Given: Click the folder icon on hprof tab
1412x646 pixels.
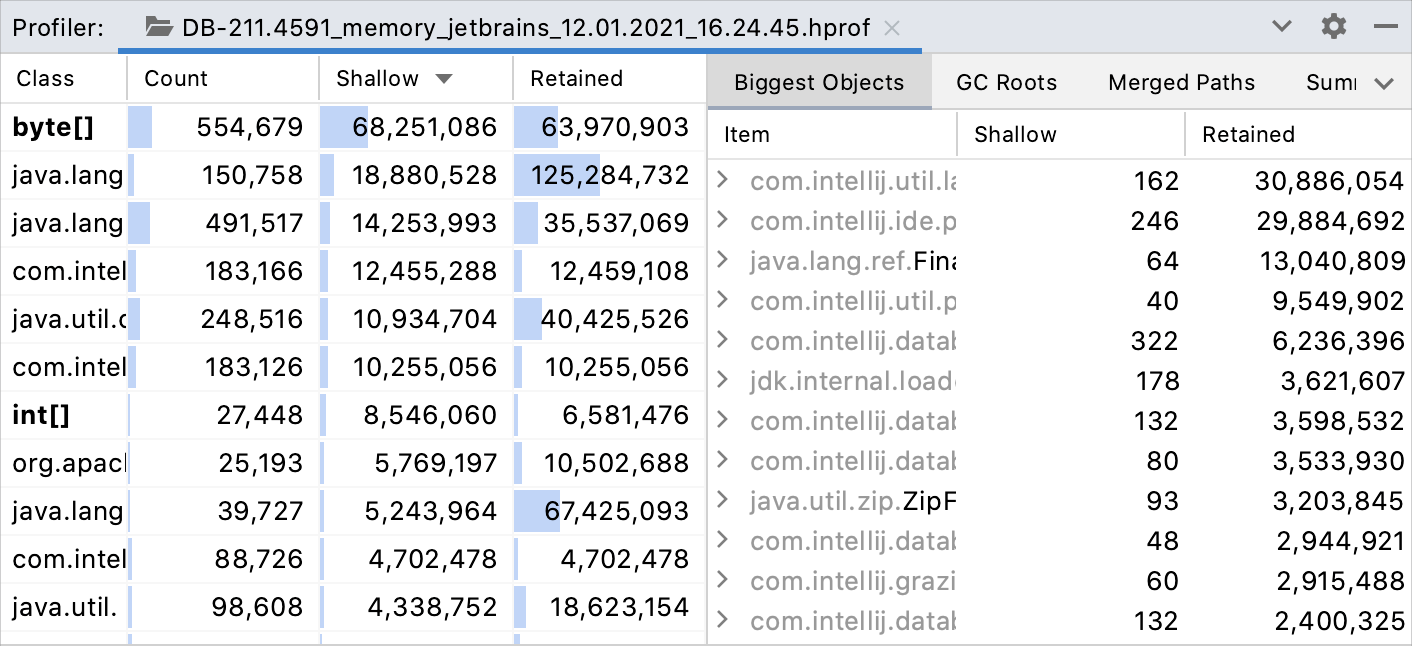Looking at the screenshot, I should tap(159, 27).
